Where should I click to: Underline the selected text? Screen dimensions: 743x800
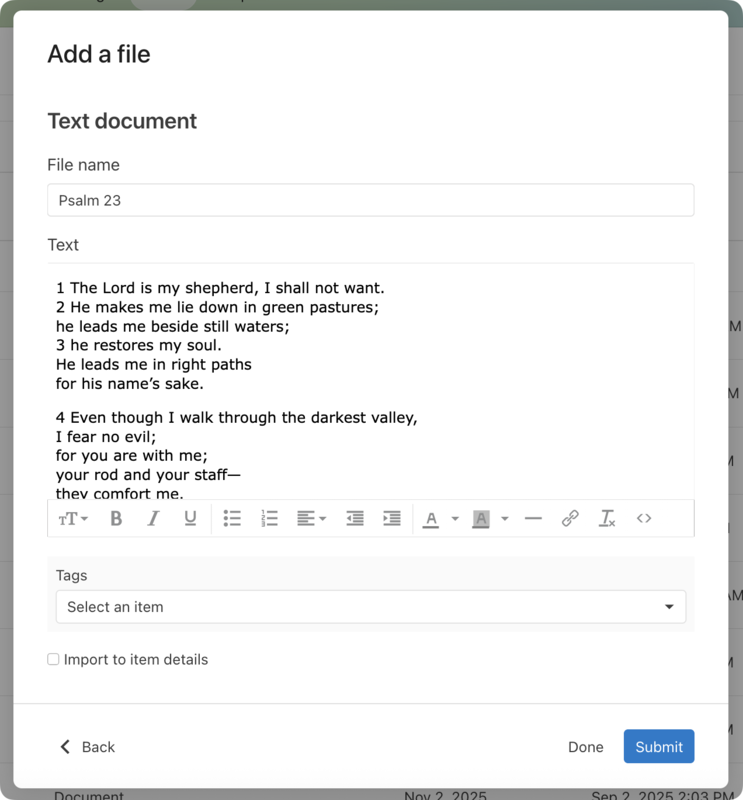(x=190, y=518)
